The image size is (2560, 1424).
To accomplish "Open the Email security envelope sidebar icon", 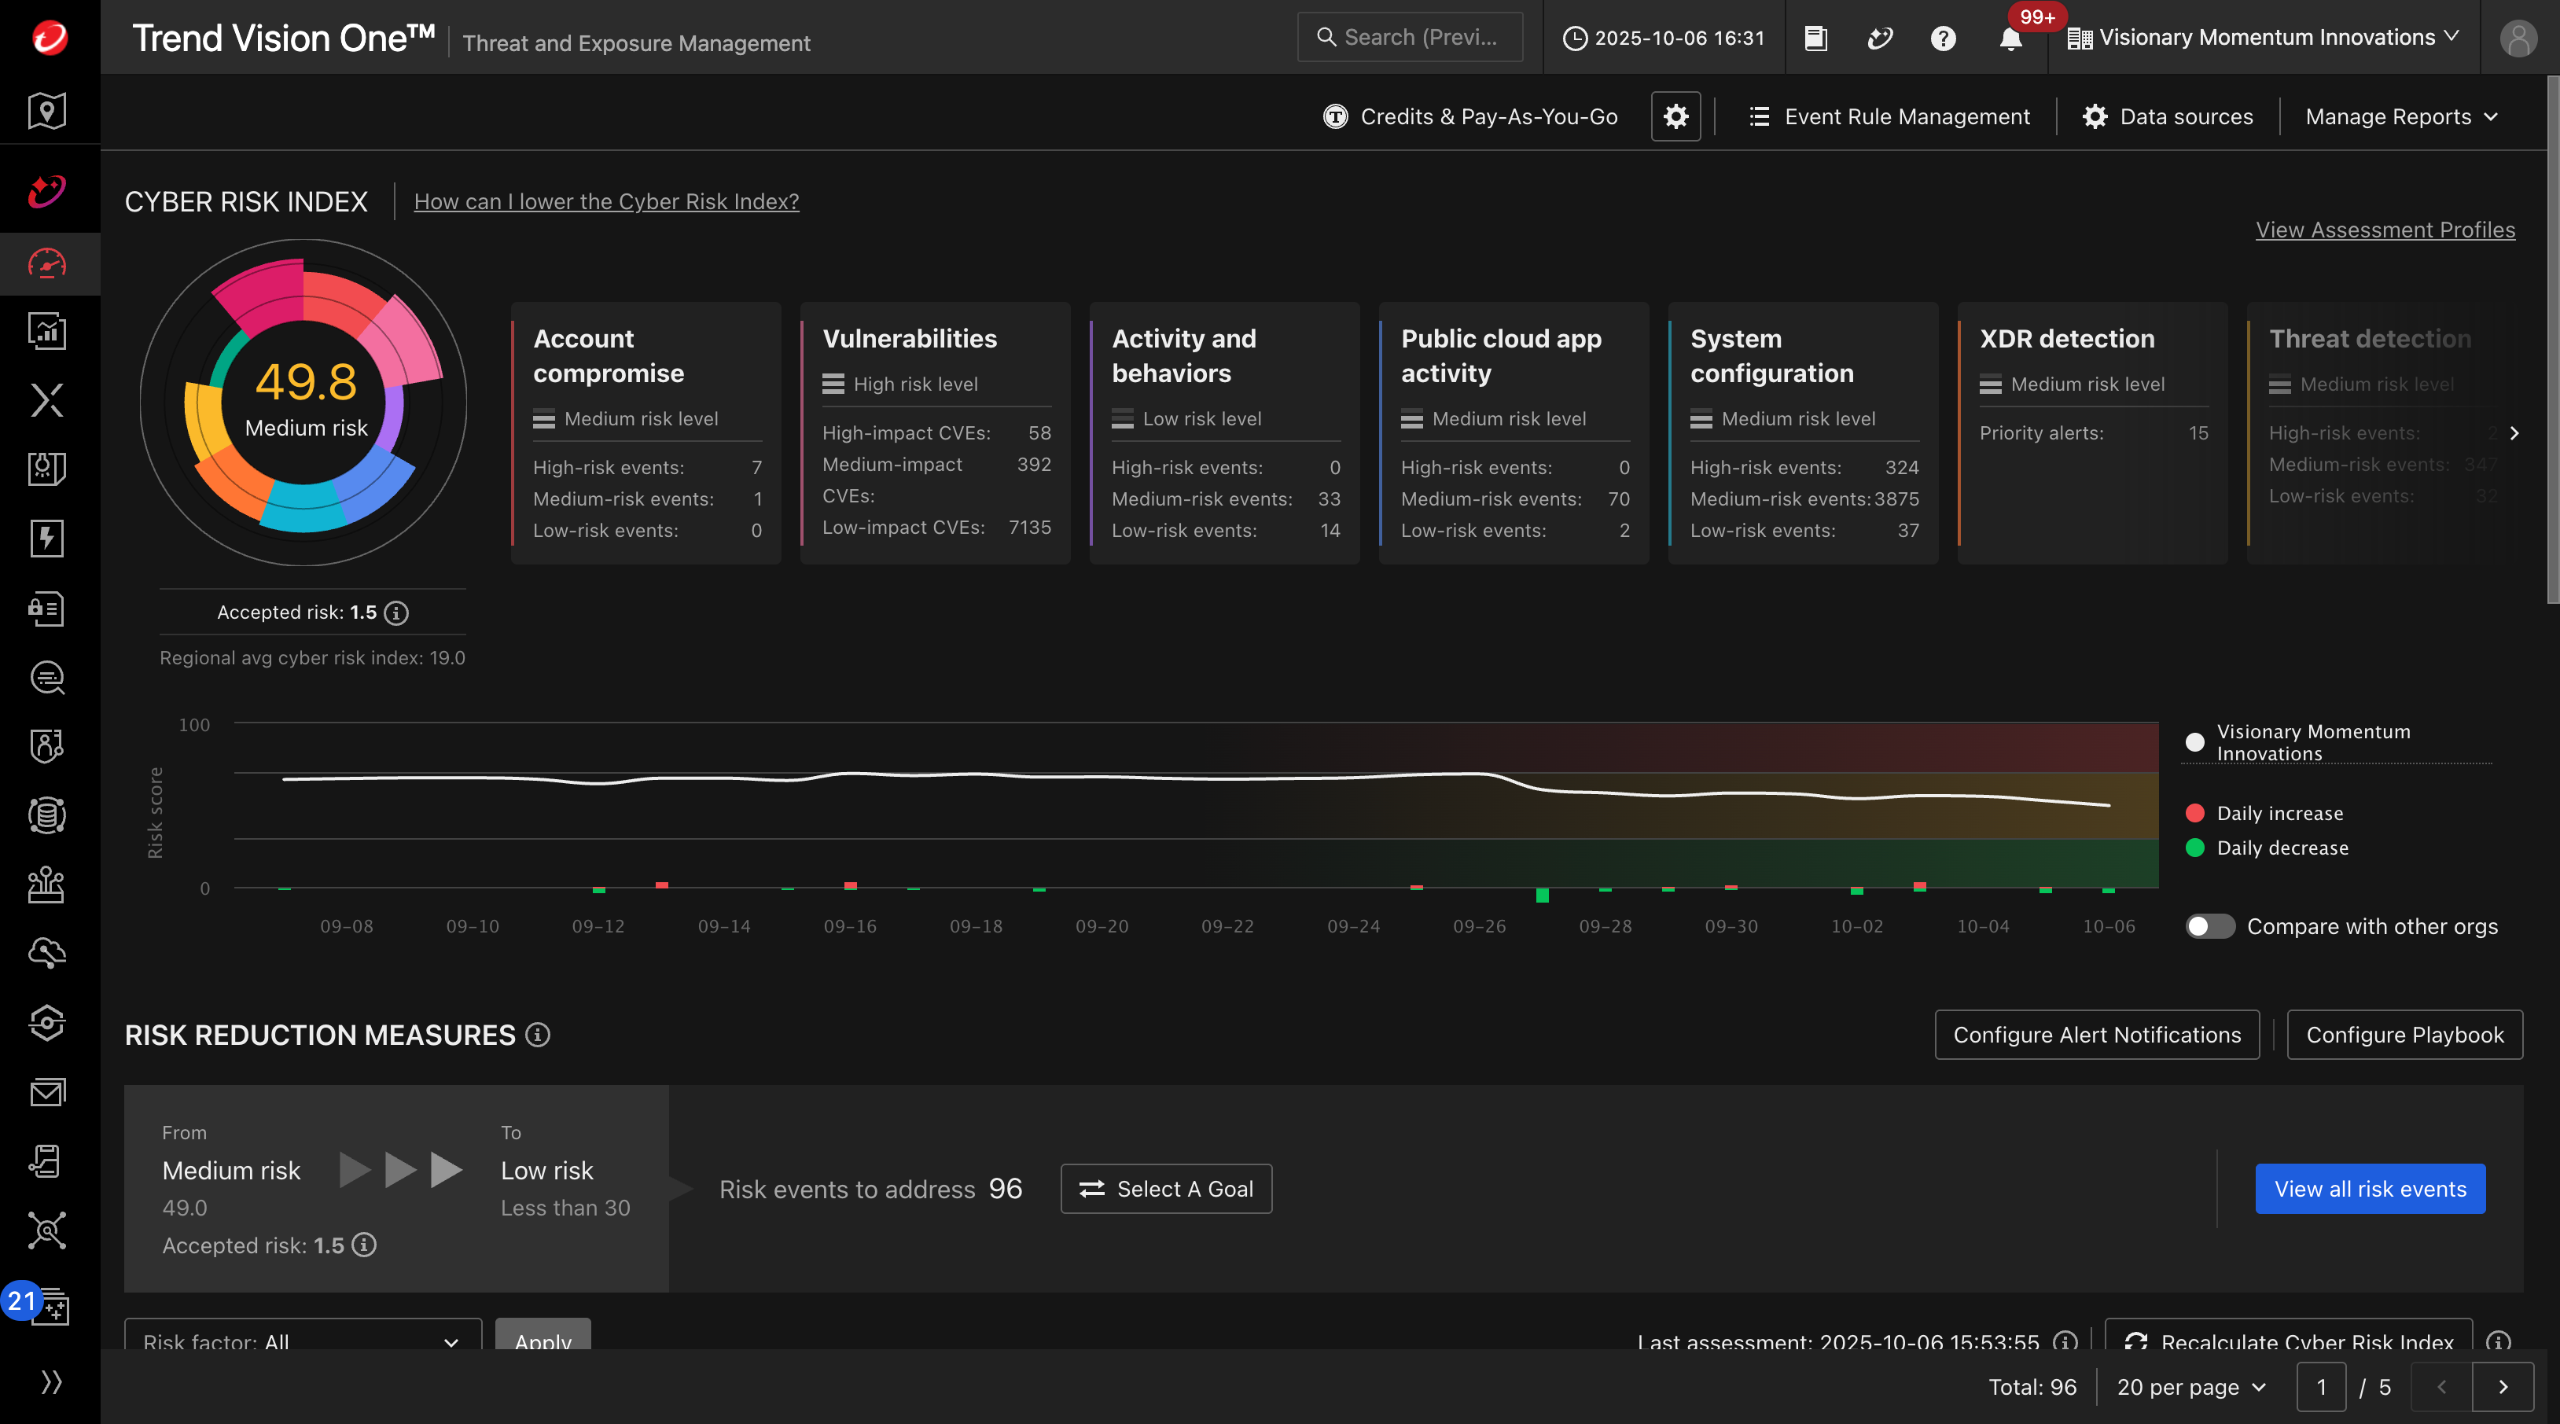I will point(47,1092).
